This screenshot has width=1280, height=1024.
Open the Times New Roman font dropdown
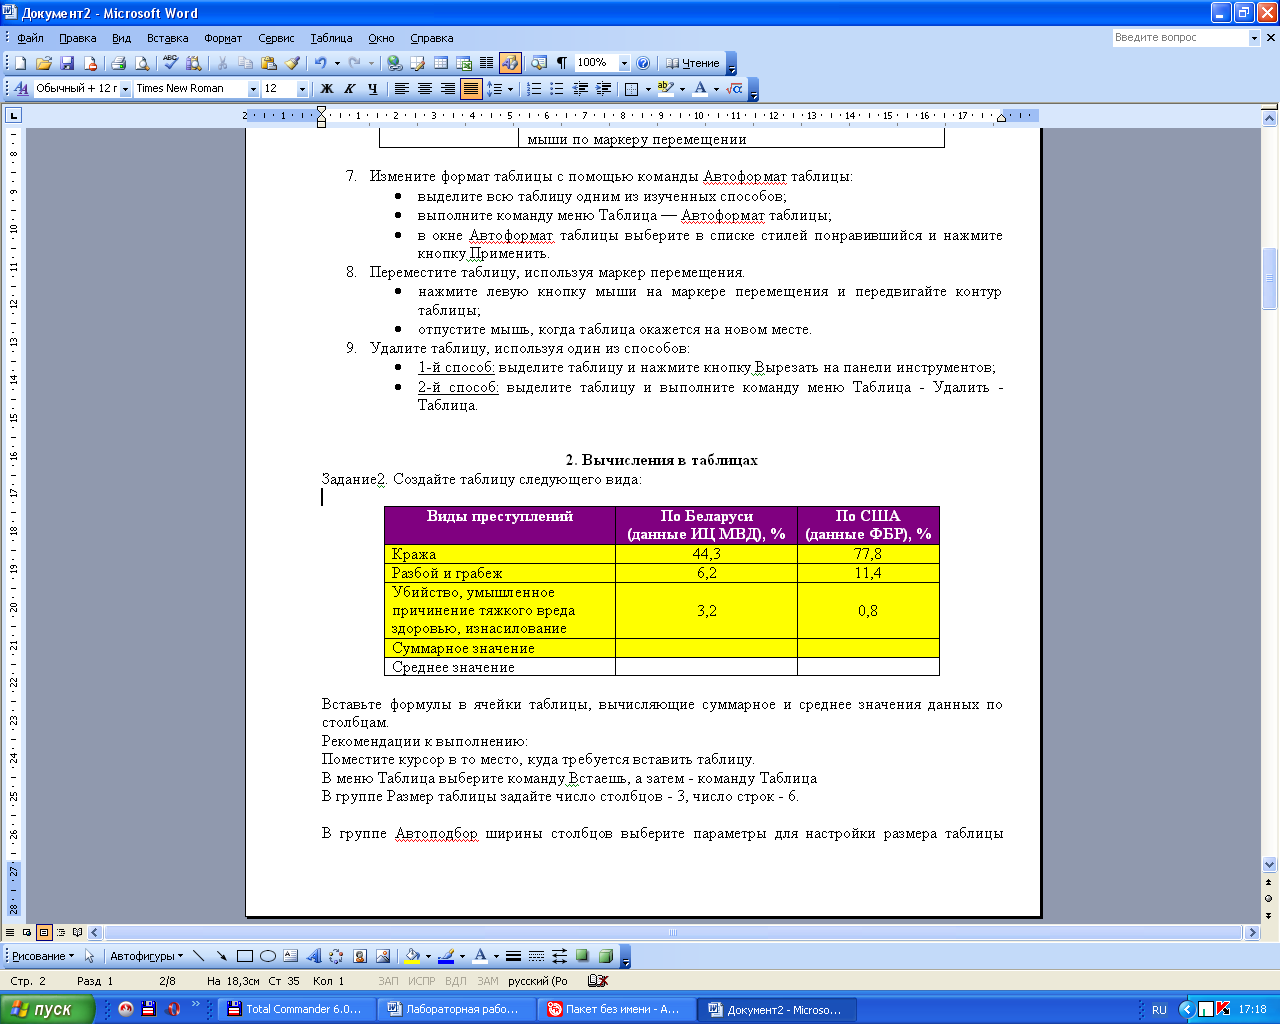tap(253, 89)
